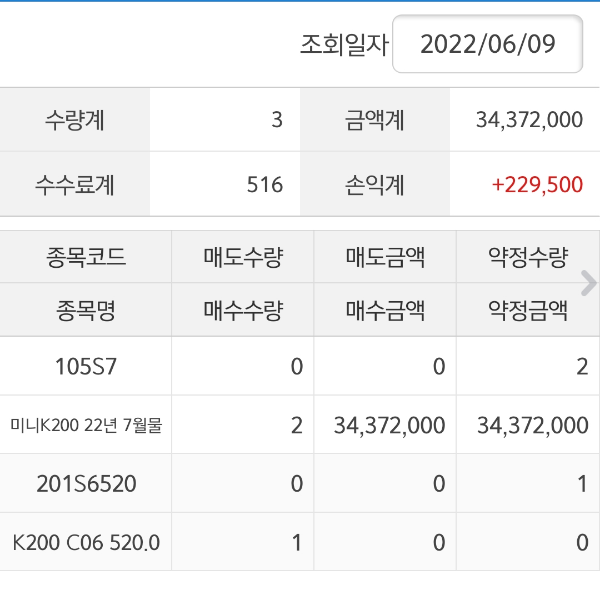Viewport: 600px width, 600px height.
Task: Tap the 조회일자 label
Action: (343, 45)
